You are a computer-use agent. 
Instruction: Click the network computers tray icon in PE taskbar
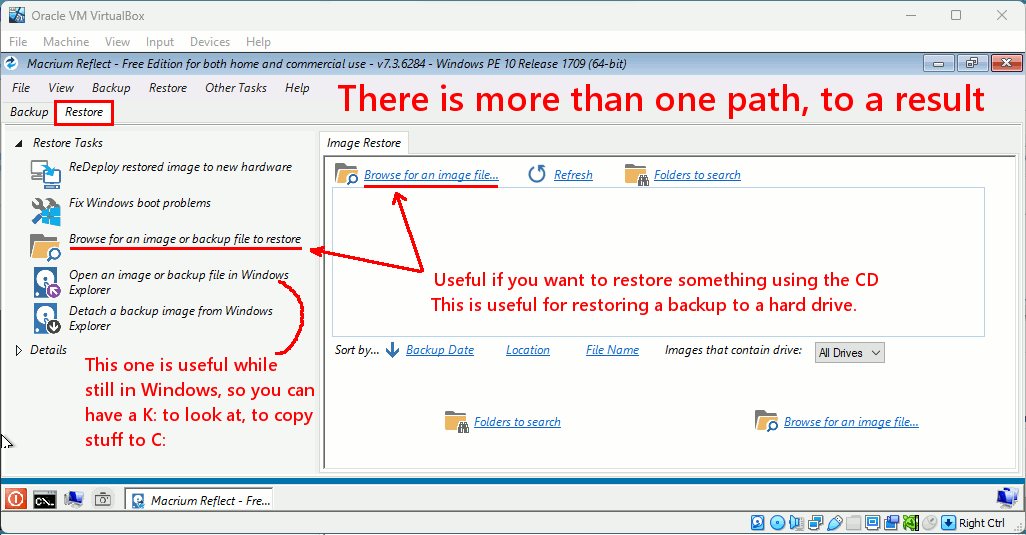coord(1008,498)
